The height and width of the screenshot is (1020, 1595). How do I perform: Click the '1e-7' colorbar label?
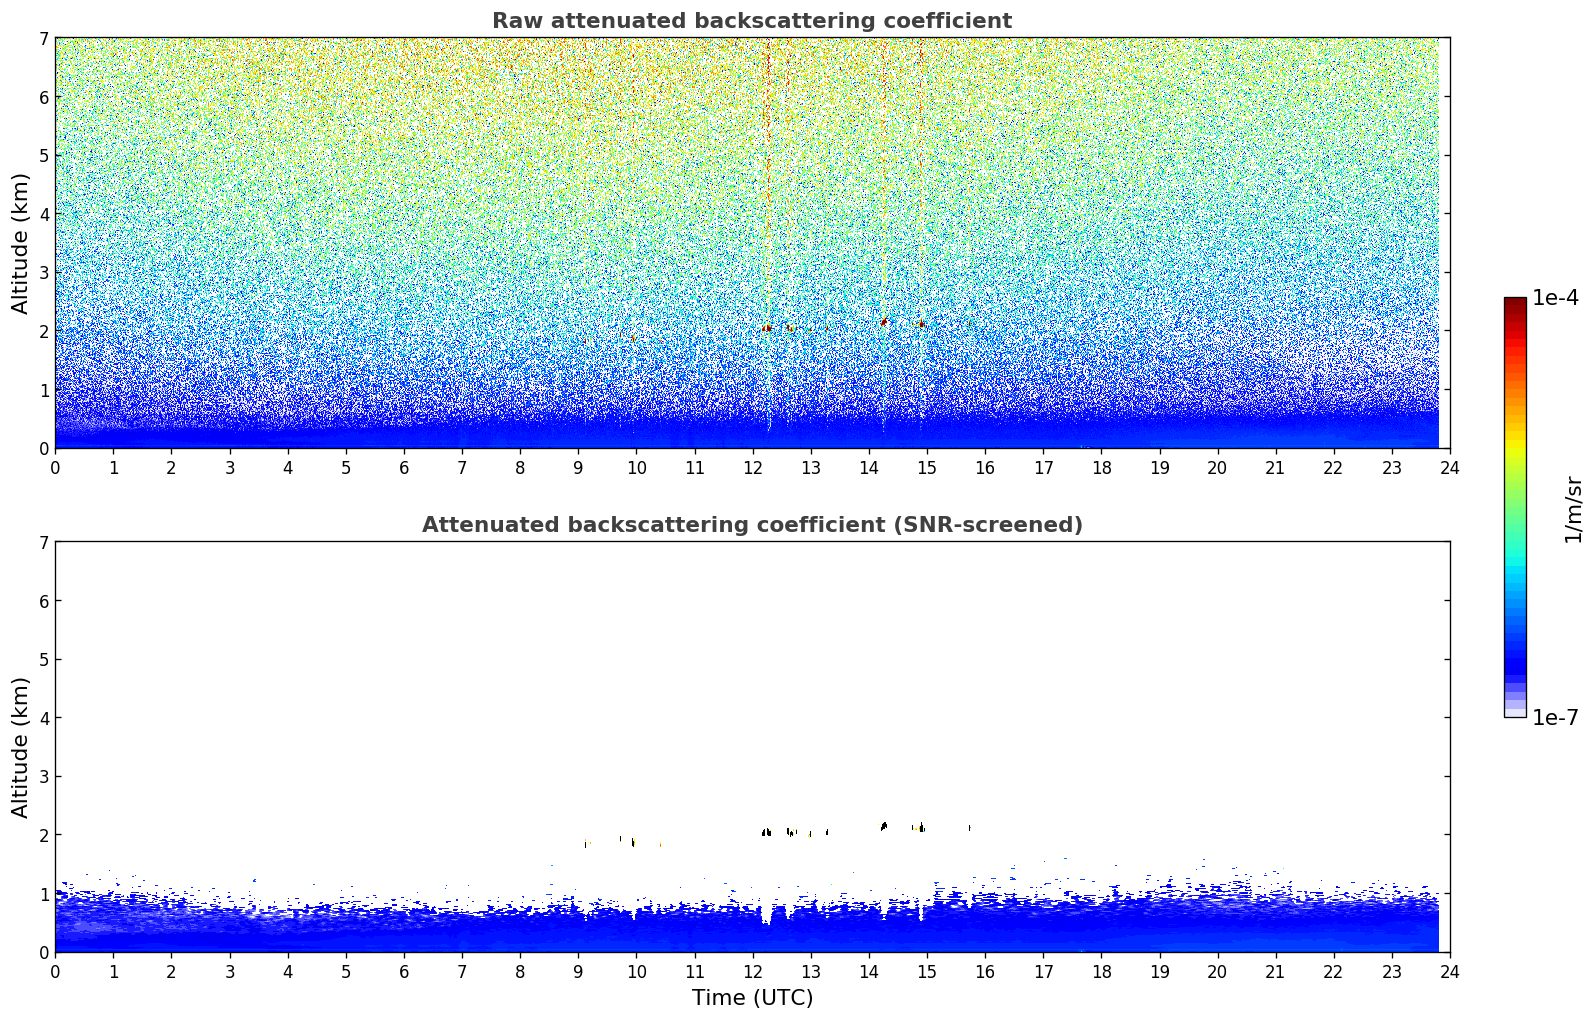[1555, 718]
